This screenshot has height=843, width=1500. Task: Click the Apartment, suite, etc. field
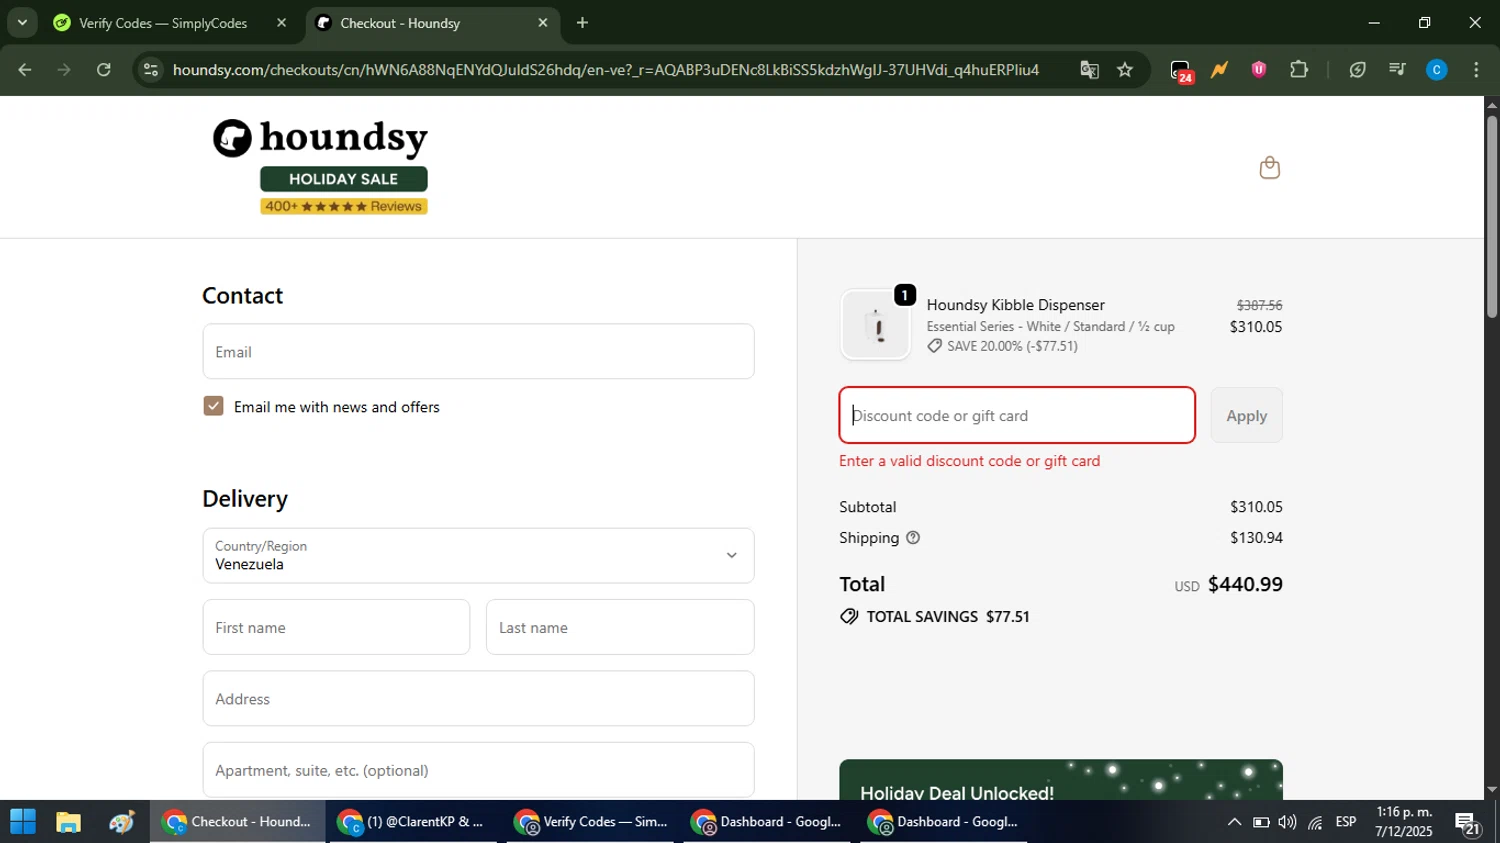[x=478, y=770]
